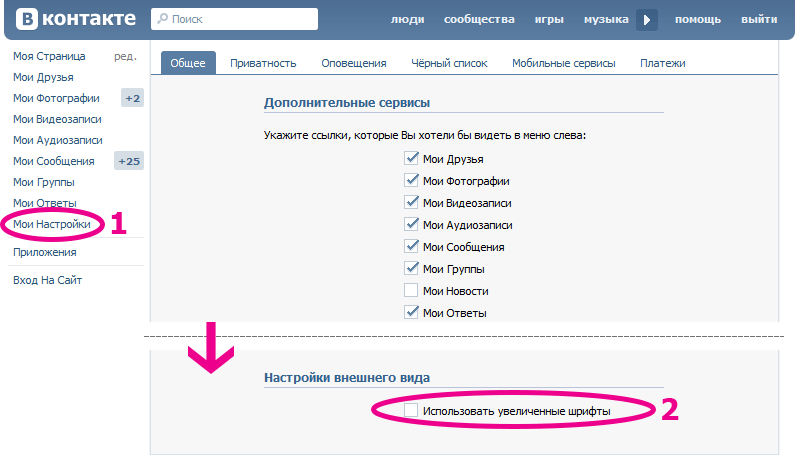Open Мои Группы in sidebar
The width and height of the screenshot is (800, 466).
44,182
